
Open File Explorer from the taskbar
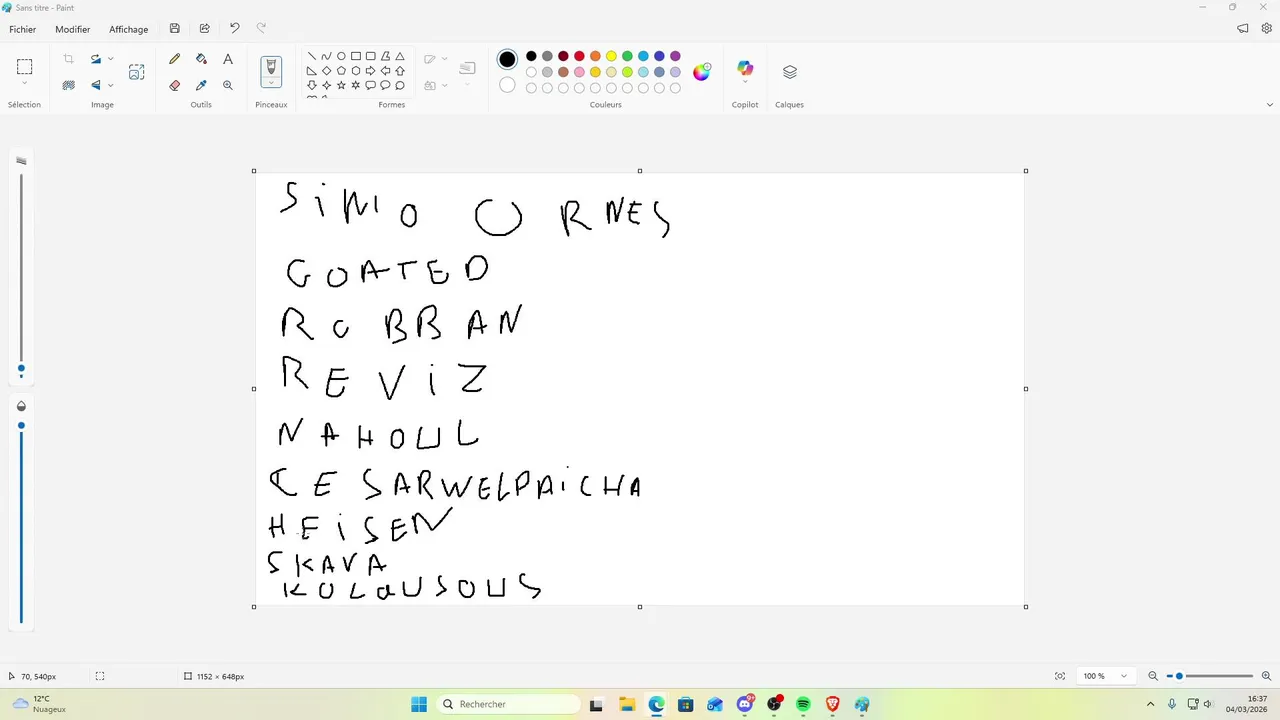point(626,704)
